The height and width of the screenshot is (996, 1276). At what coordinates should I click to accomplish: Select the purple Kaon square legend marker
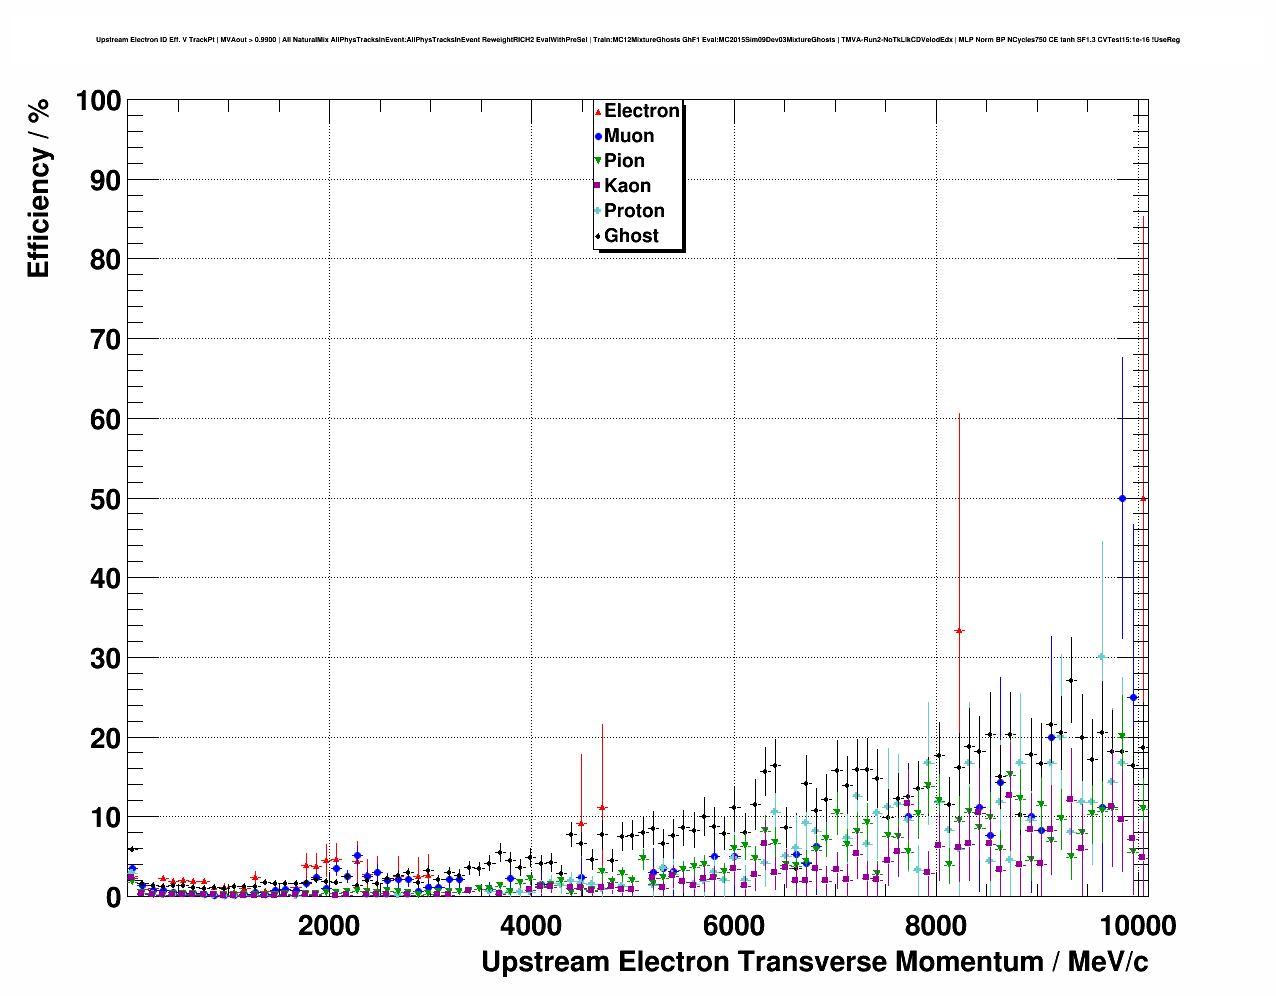pyautogui.click(x=598, y=186)
